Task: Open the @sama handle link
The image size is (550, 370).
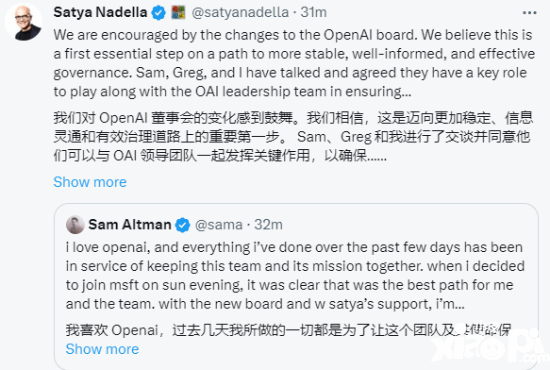Action: point(219,225)
